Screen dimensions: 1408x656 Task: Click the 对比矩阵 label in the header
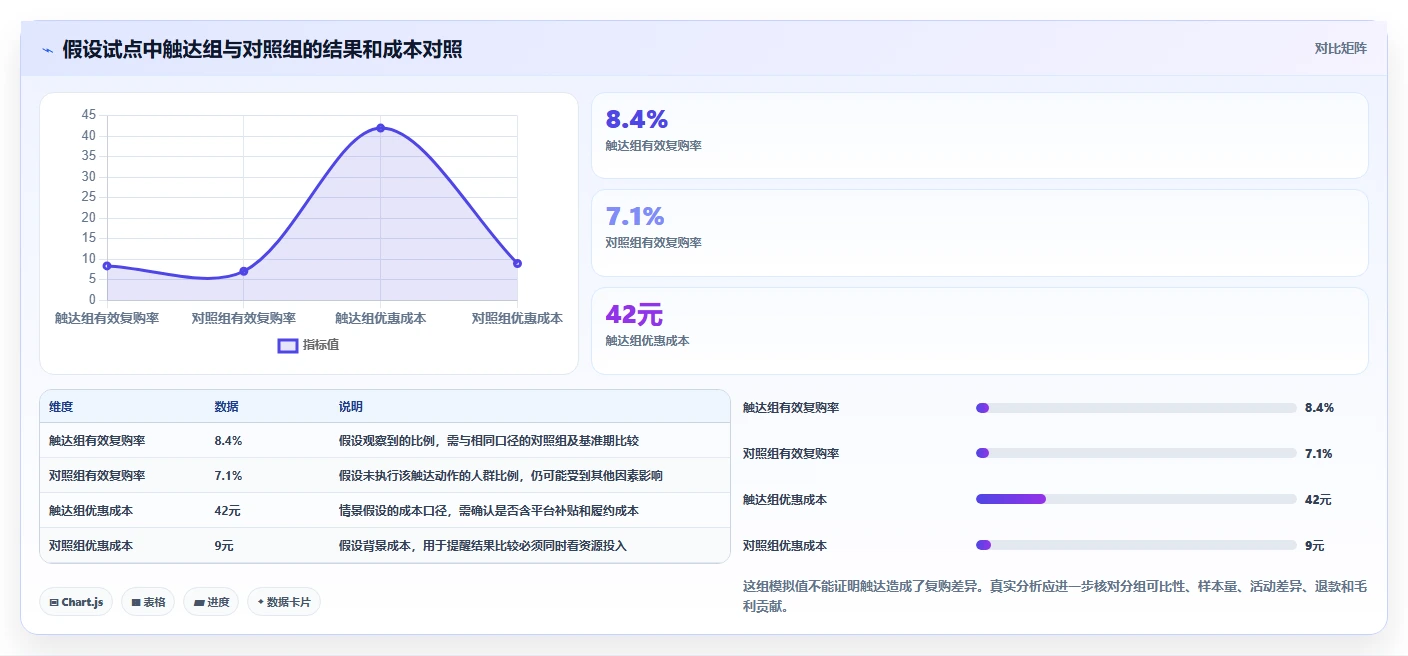(1340, 48)
